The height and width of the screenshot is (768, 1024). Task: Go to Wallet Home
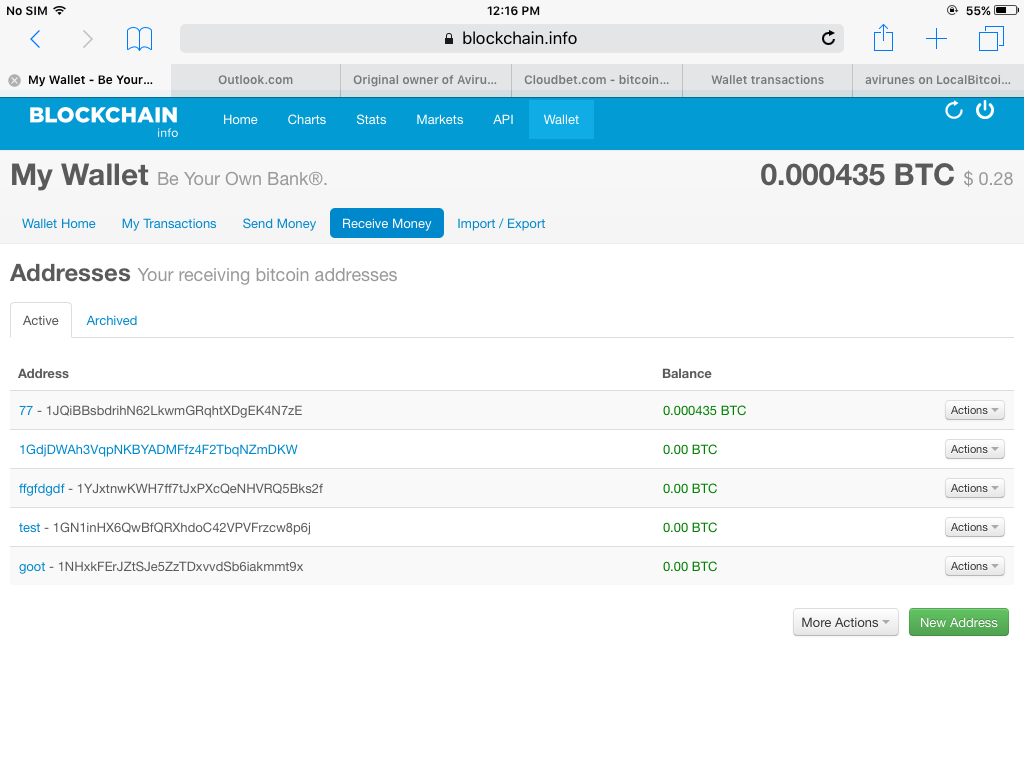59,224
